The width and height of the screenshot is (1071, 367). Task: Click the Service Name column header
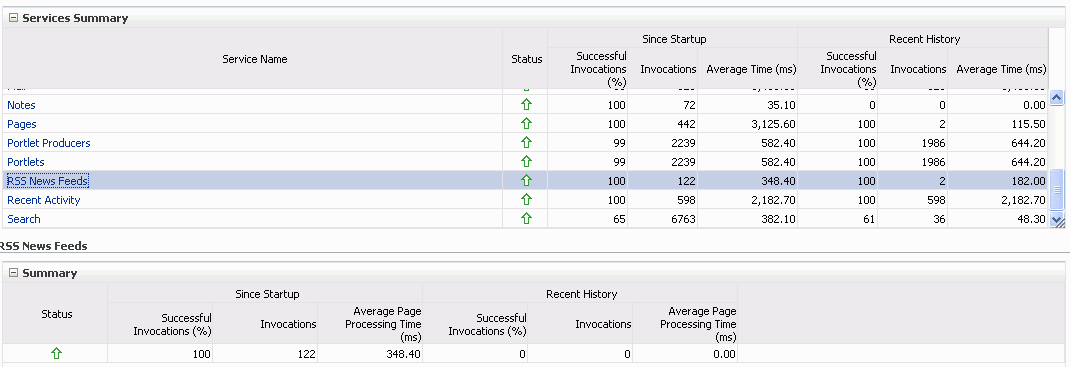pos(253,59)
